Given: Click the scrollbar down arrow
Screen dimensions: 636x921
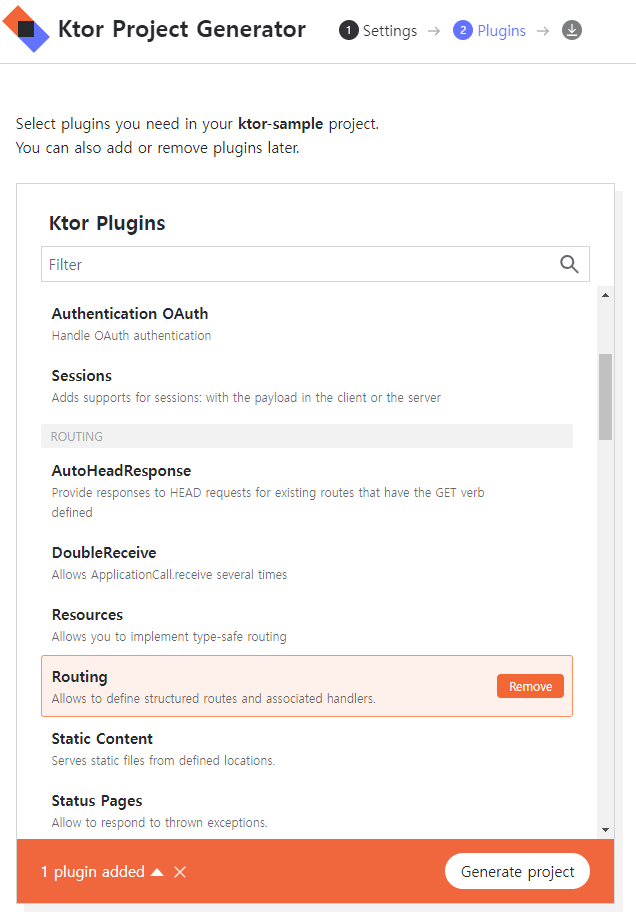Looking at the screenshot, I should [x=605, y=829].
